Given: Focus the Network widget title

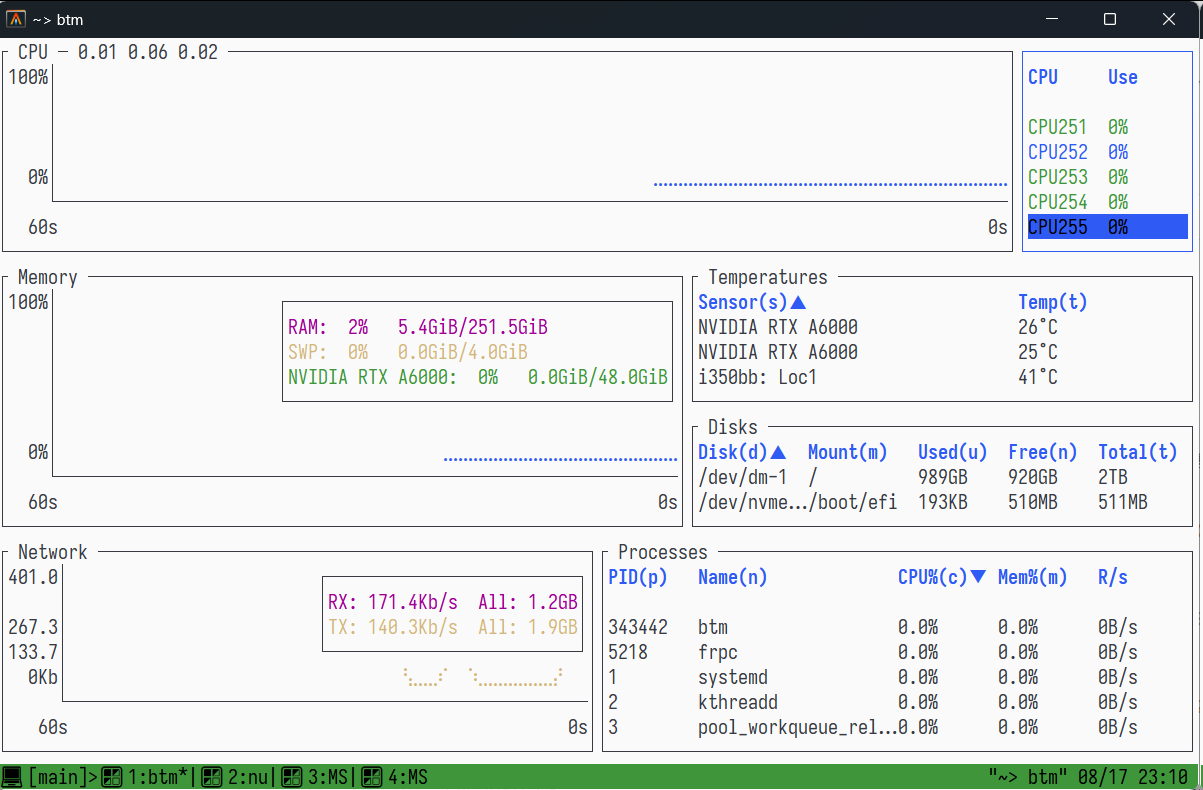Looking at the screenshot, I should pos(53,552).
